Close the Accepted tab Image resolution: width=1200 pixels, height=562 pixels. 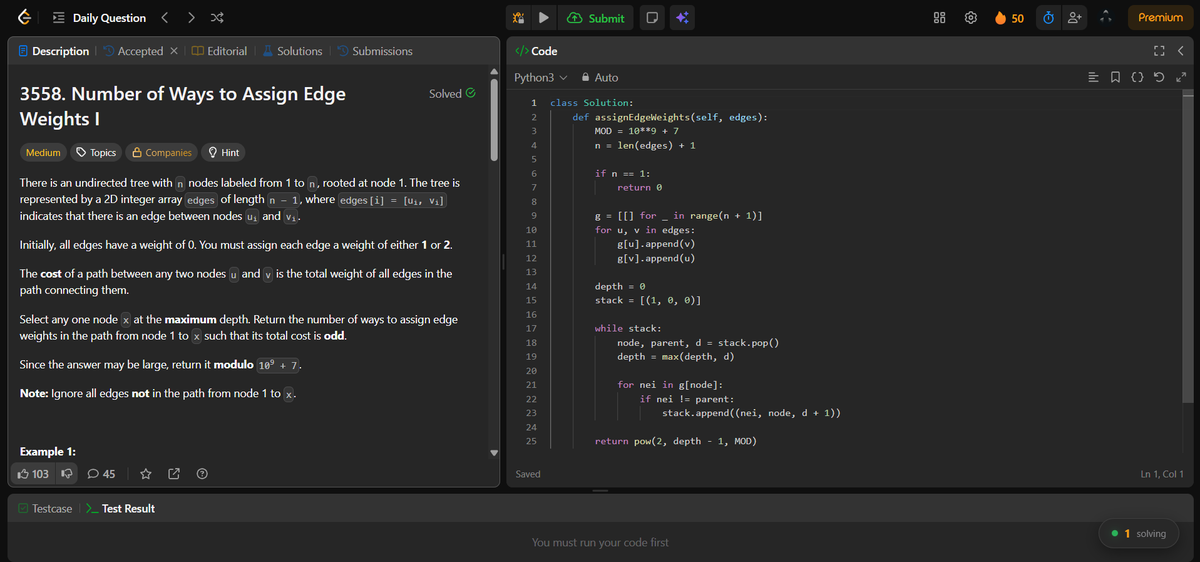[173, 51]
